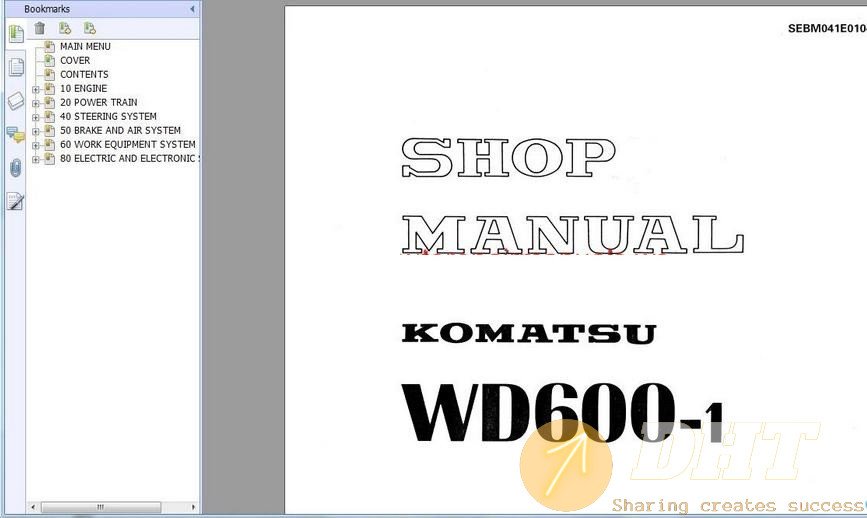Expand the 10 ENGINE bookmark

pyautogui.click(x=36, y=90)
